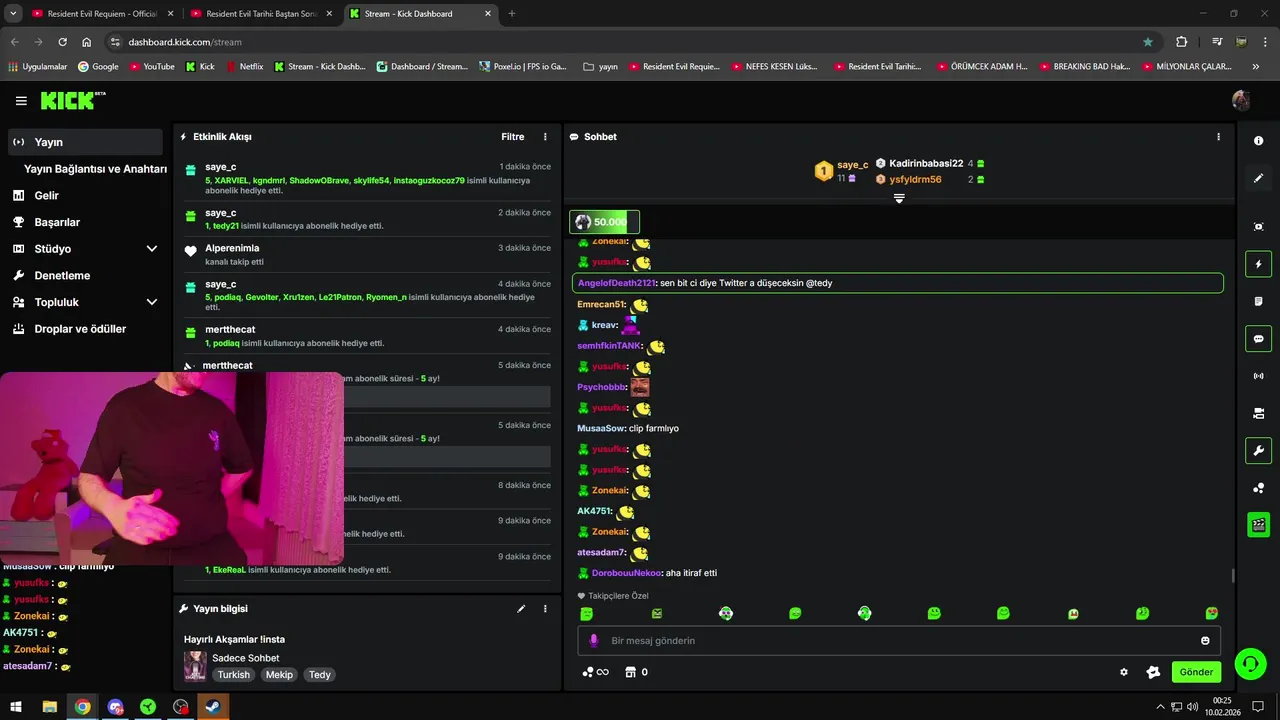The height and width of the screenshot is (720, 1280).
Task: Open Sohbet panel three-dot options menu
Action: pos(1218,137)
